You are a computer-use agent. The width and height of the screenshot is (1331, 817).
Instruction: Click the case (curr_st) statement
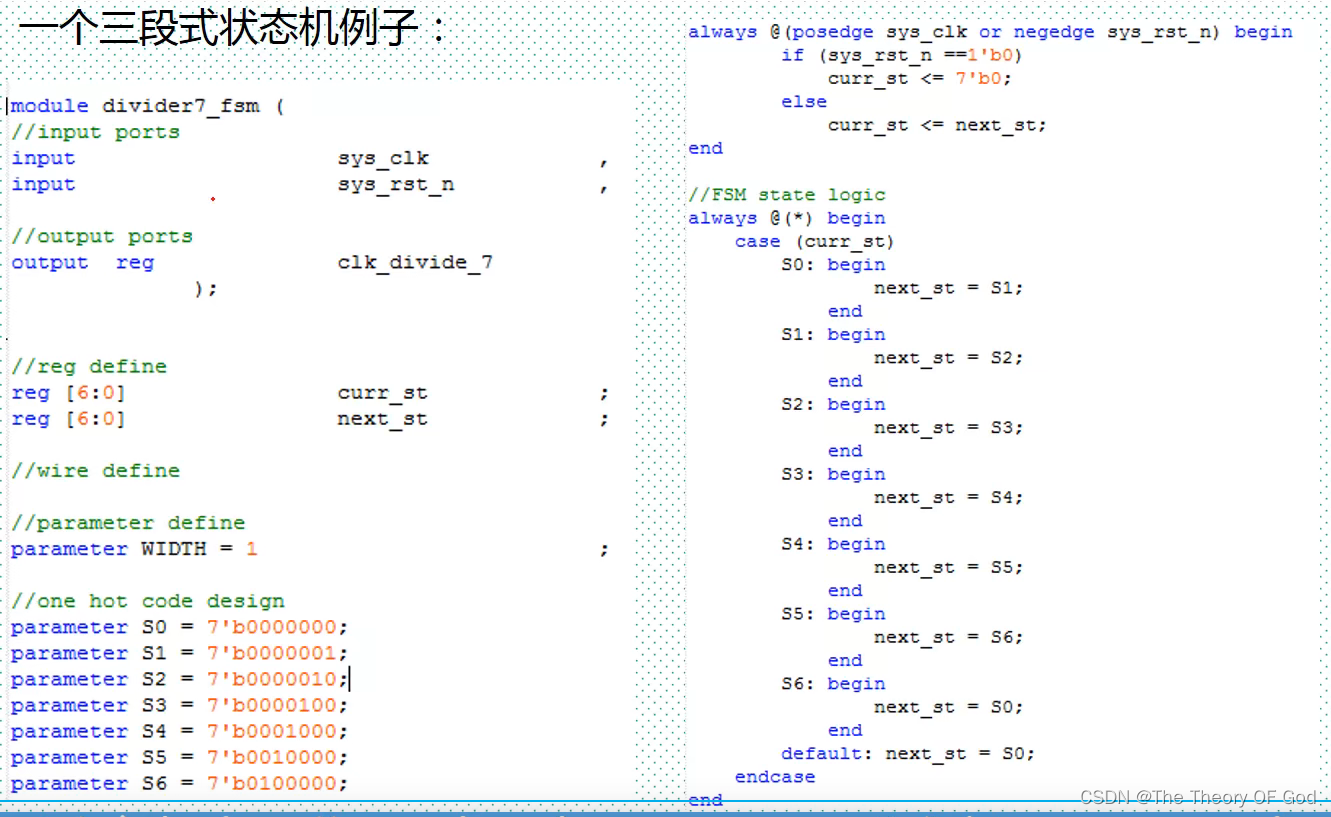(x=815, y=241)
